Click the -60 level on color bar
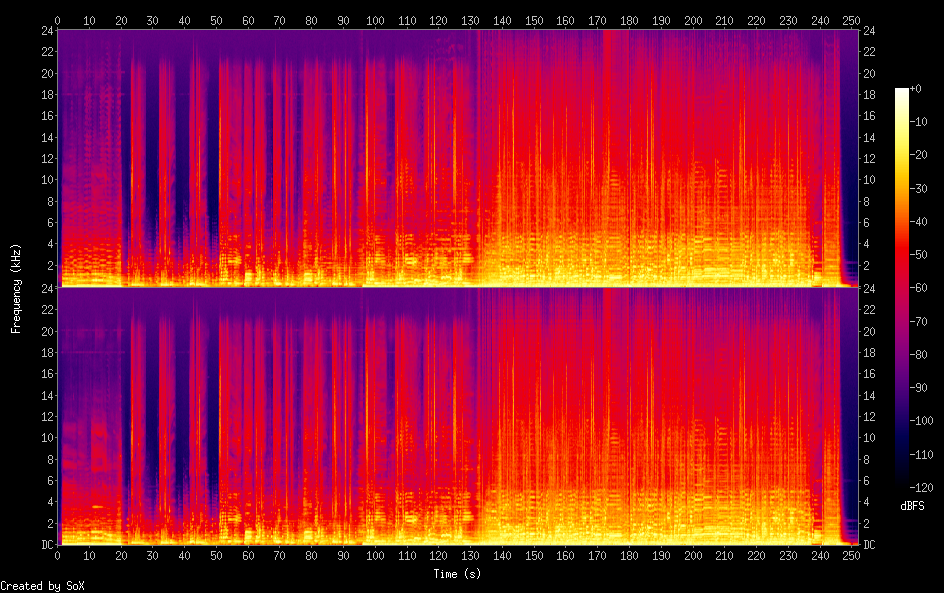 (x=918, y=288)
